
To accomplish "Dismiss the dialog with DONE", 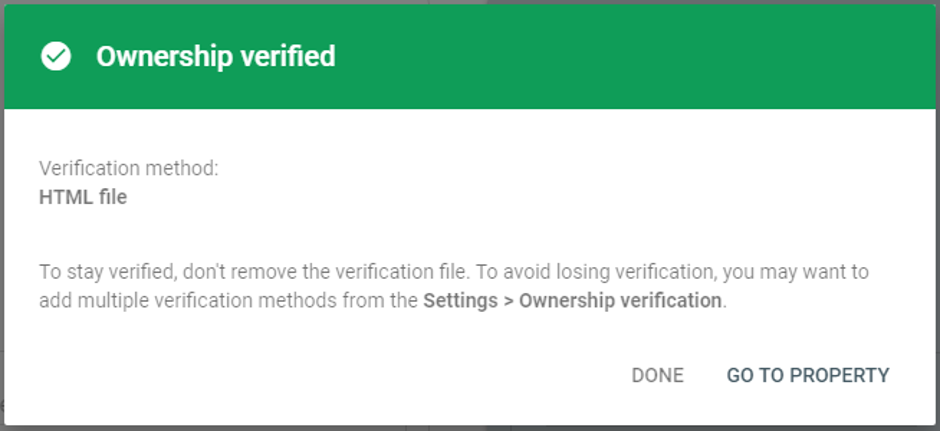I will click(x=657, y=375).
